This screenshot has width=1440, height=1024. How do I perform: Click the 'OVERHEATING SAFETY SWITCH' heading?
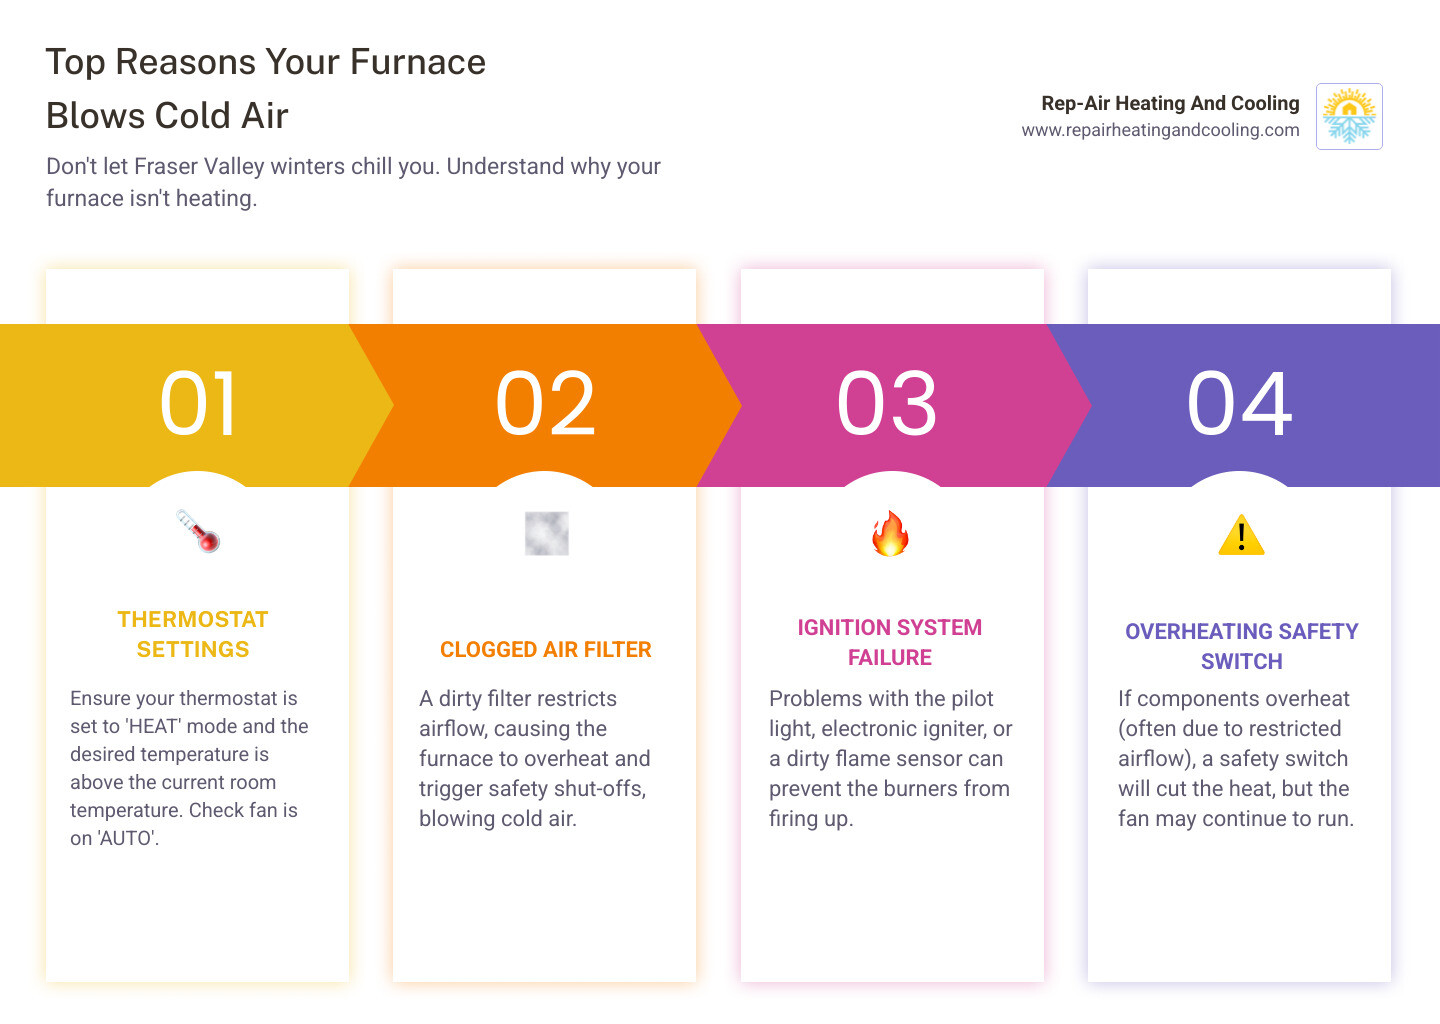(1241, 645)
